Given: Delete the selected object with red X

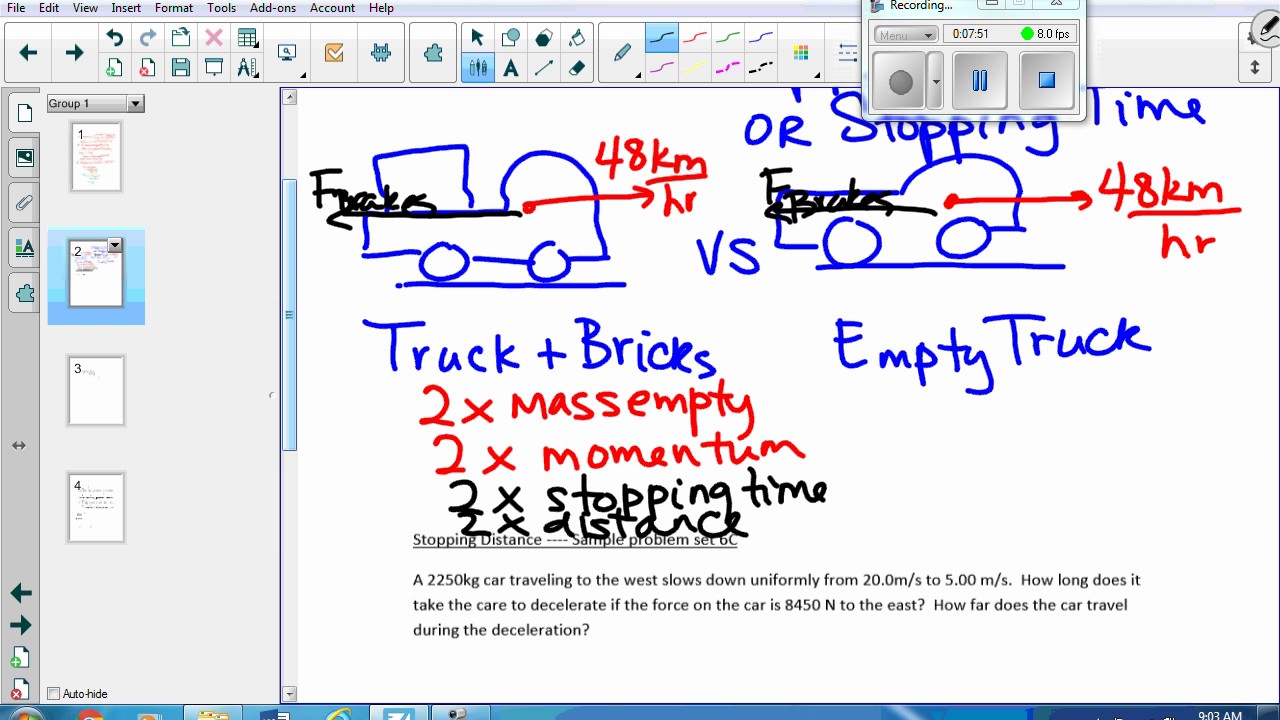Looking at the screenshot, I should [x=214, y=38].
